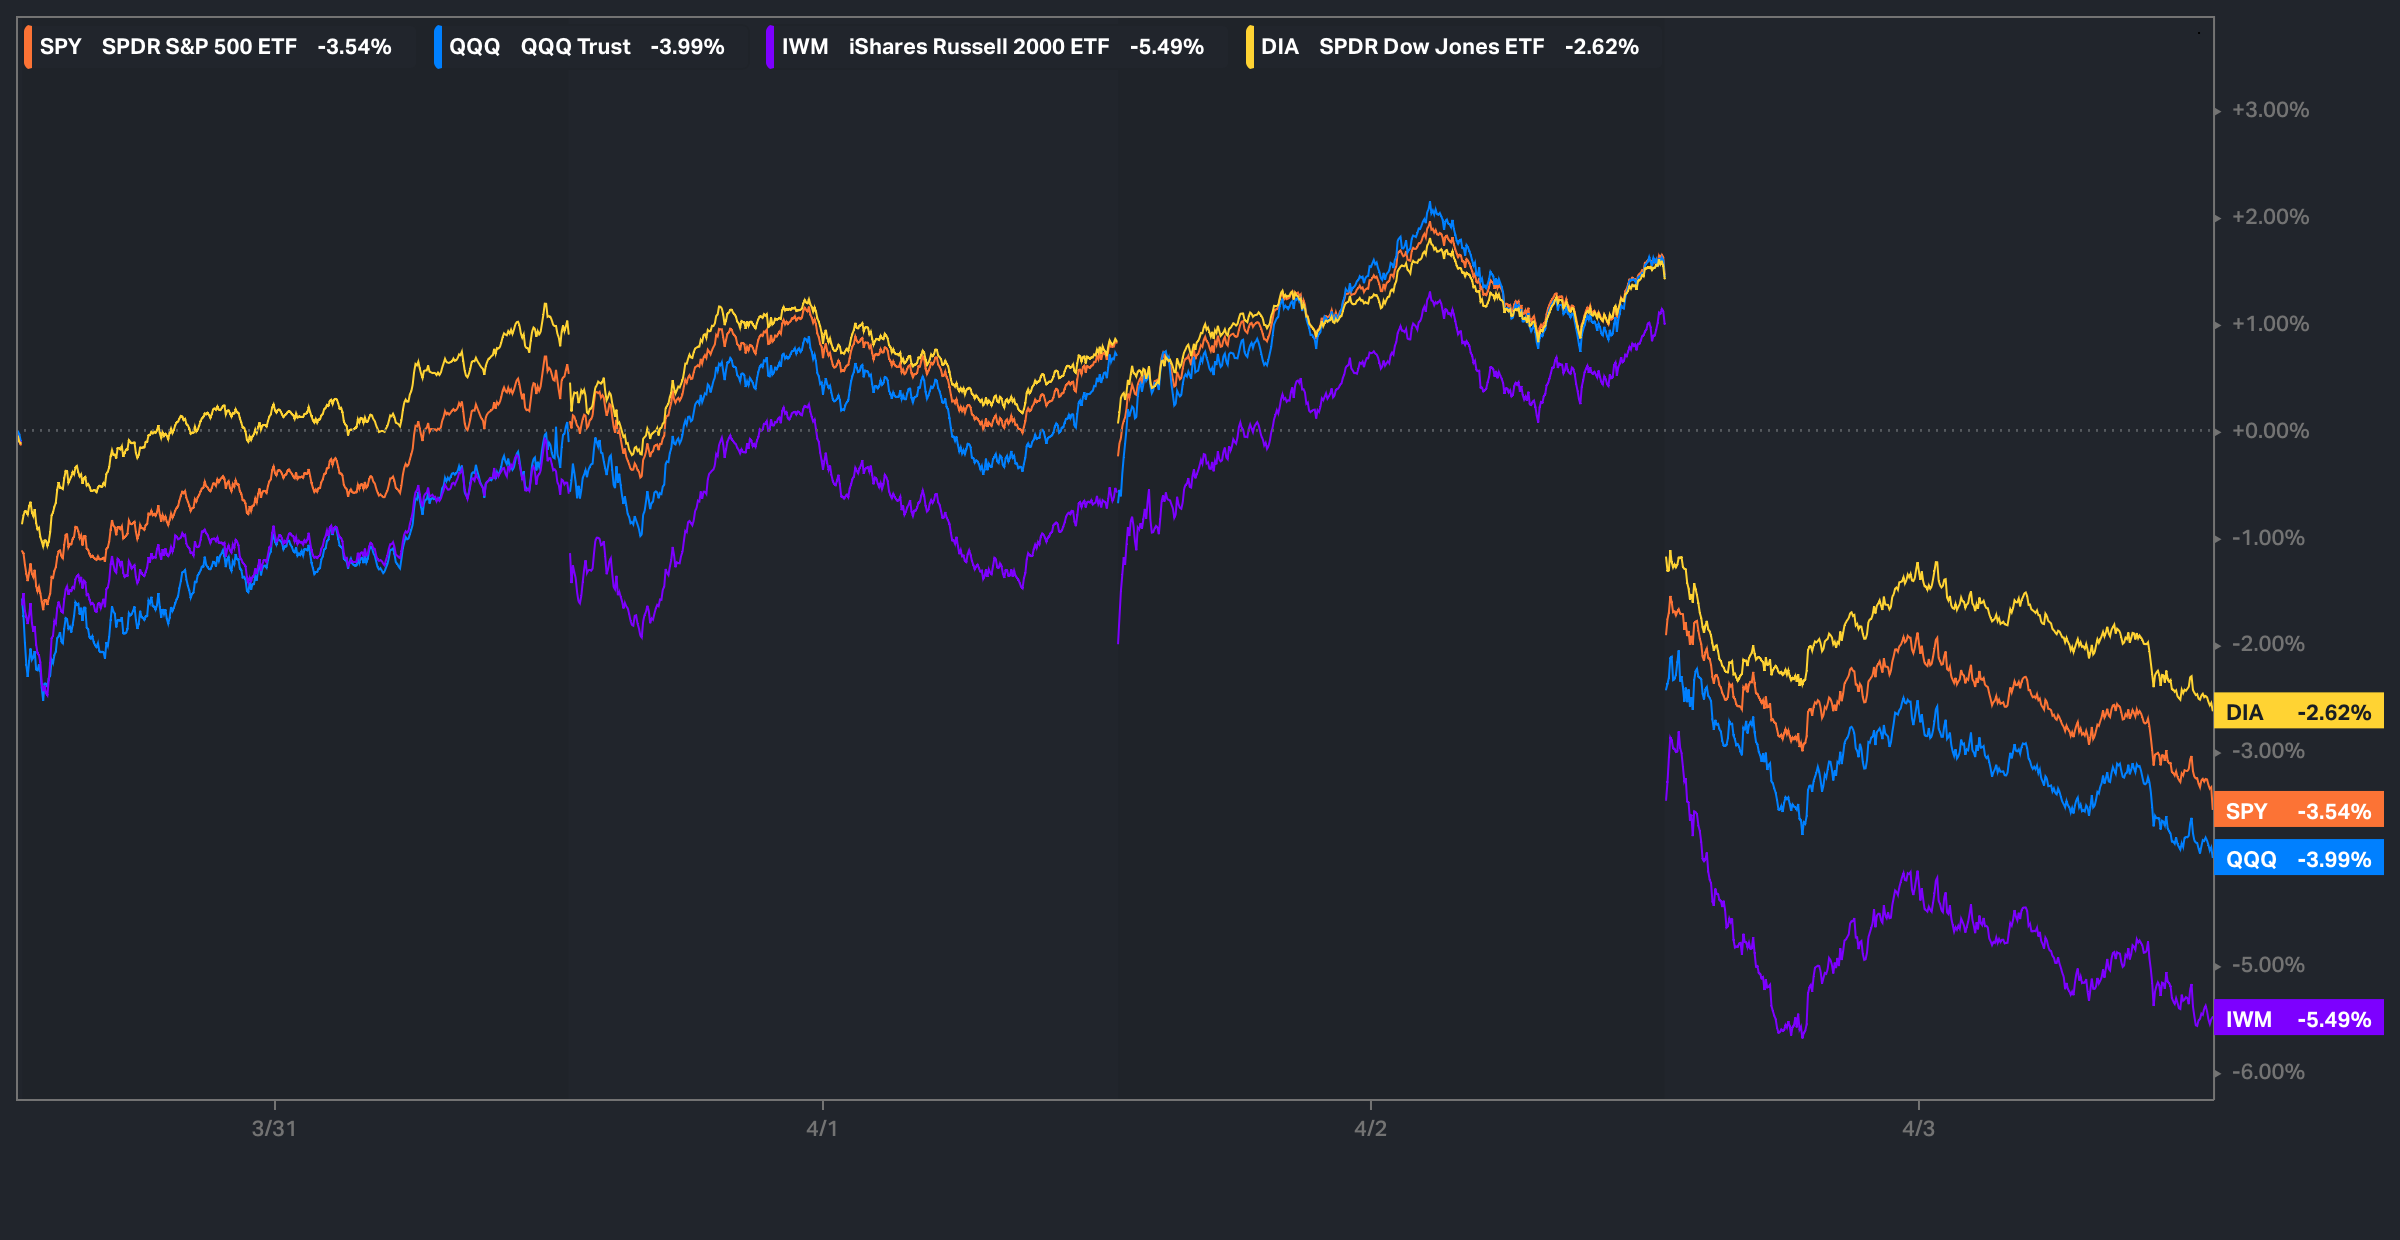The width and height of the screenshot is (2400, 1240).
Task: Click the 4/2 date marker
Action: click(1370, 1129)
